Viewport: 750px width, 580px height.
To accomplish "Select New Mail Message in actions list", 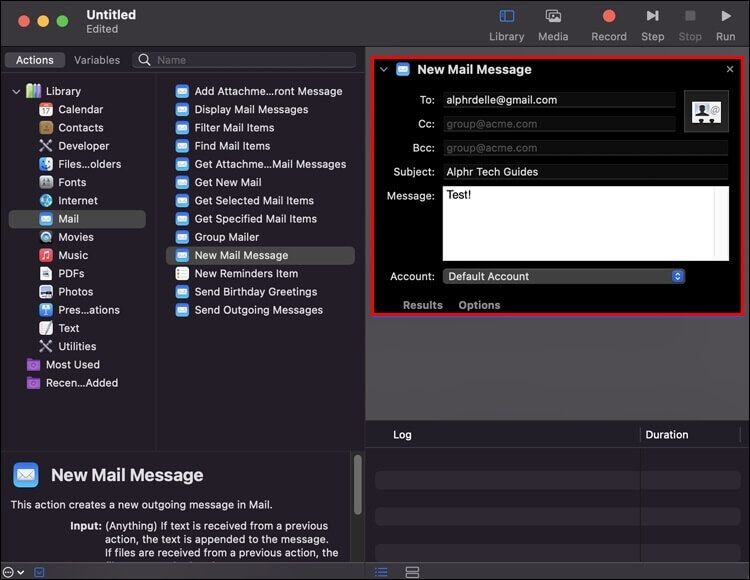I will tap(260, 255).
